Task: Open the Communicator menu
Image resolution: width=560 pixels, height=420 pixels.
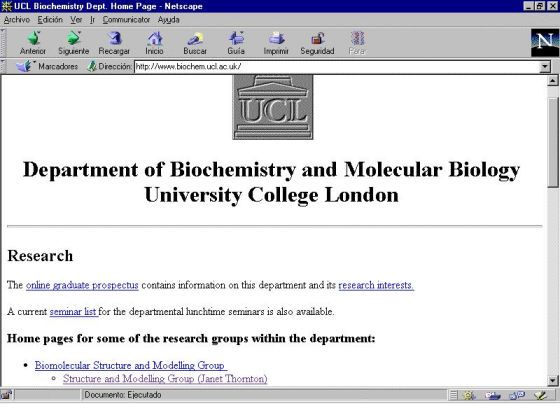Action: 126,20
